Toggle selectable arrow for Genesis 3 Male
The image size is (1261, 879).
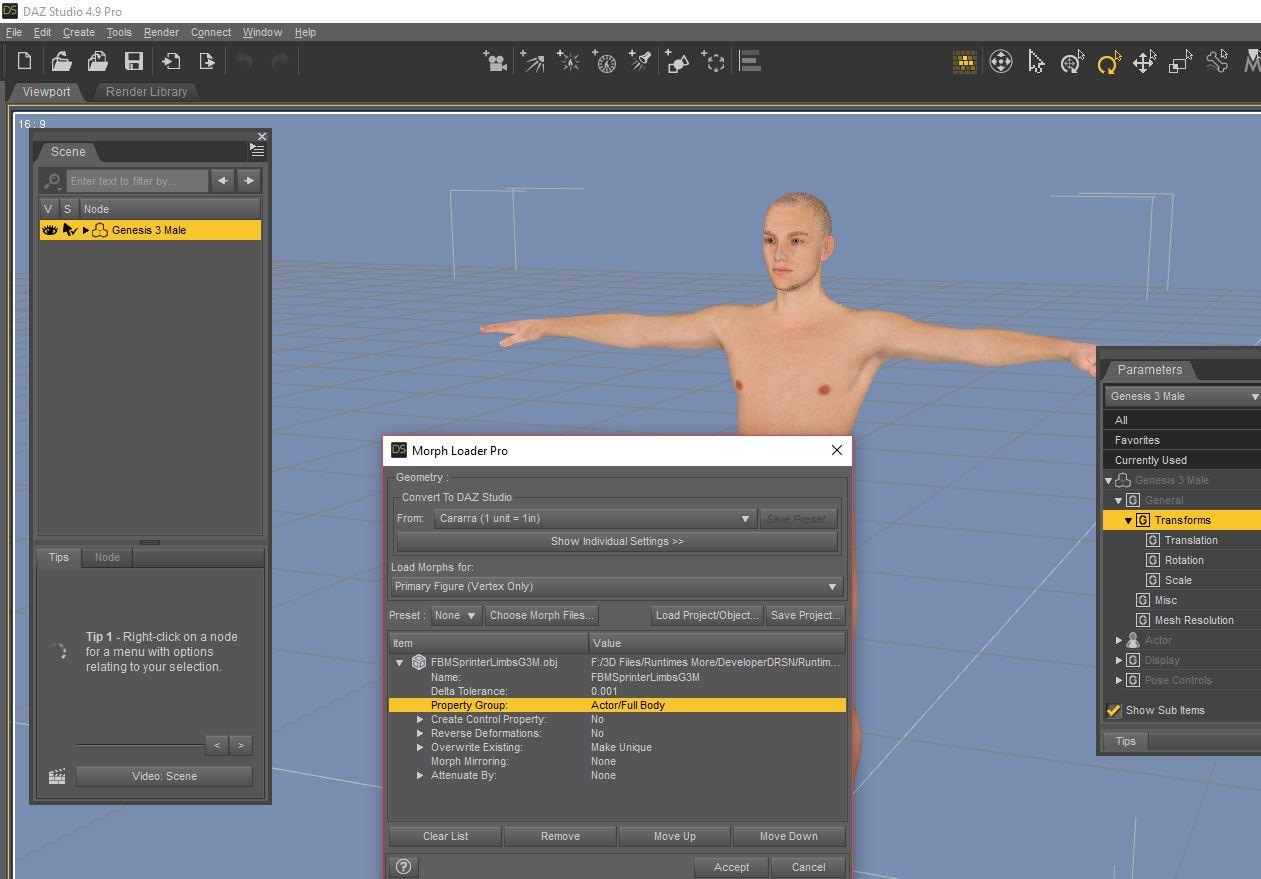69,230
